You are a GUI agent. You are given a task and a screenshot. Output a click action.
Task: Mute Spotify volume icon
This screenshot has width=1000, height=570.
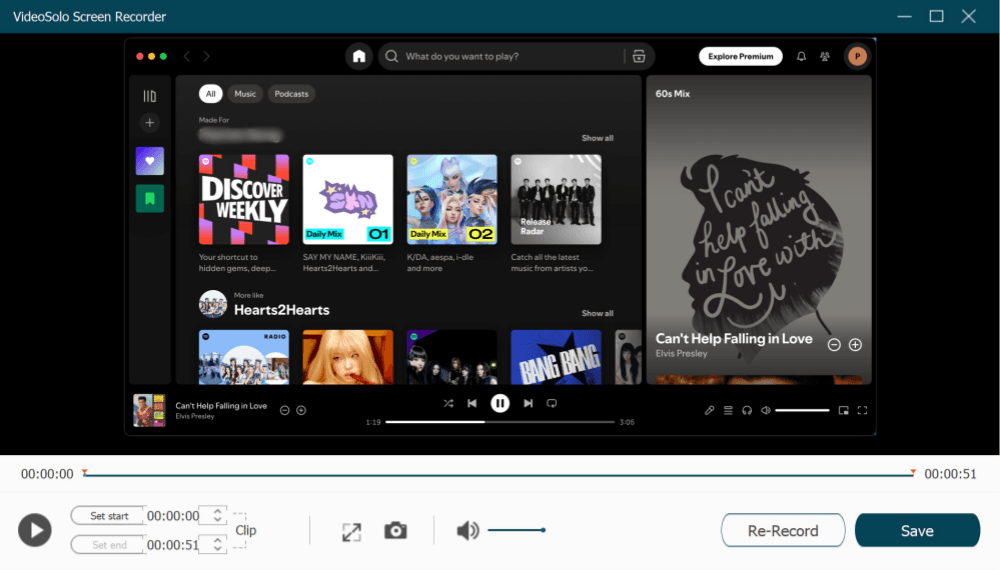click(x=765, y=411)
